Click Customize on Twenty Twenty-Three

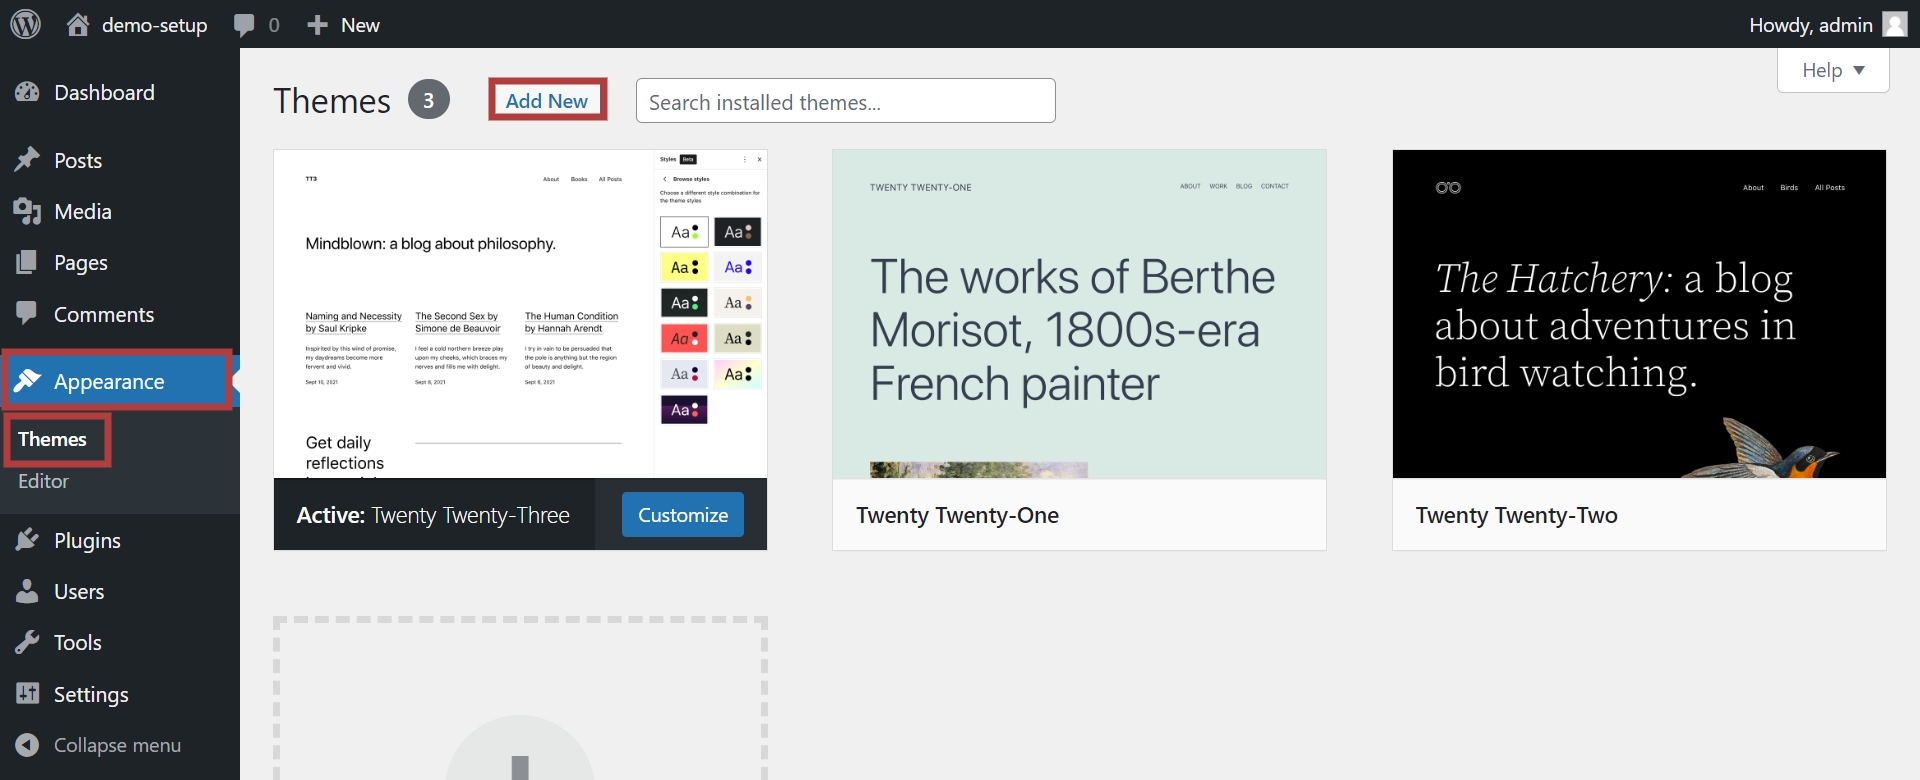pyautogui.click(x=682, y=515)
